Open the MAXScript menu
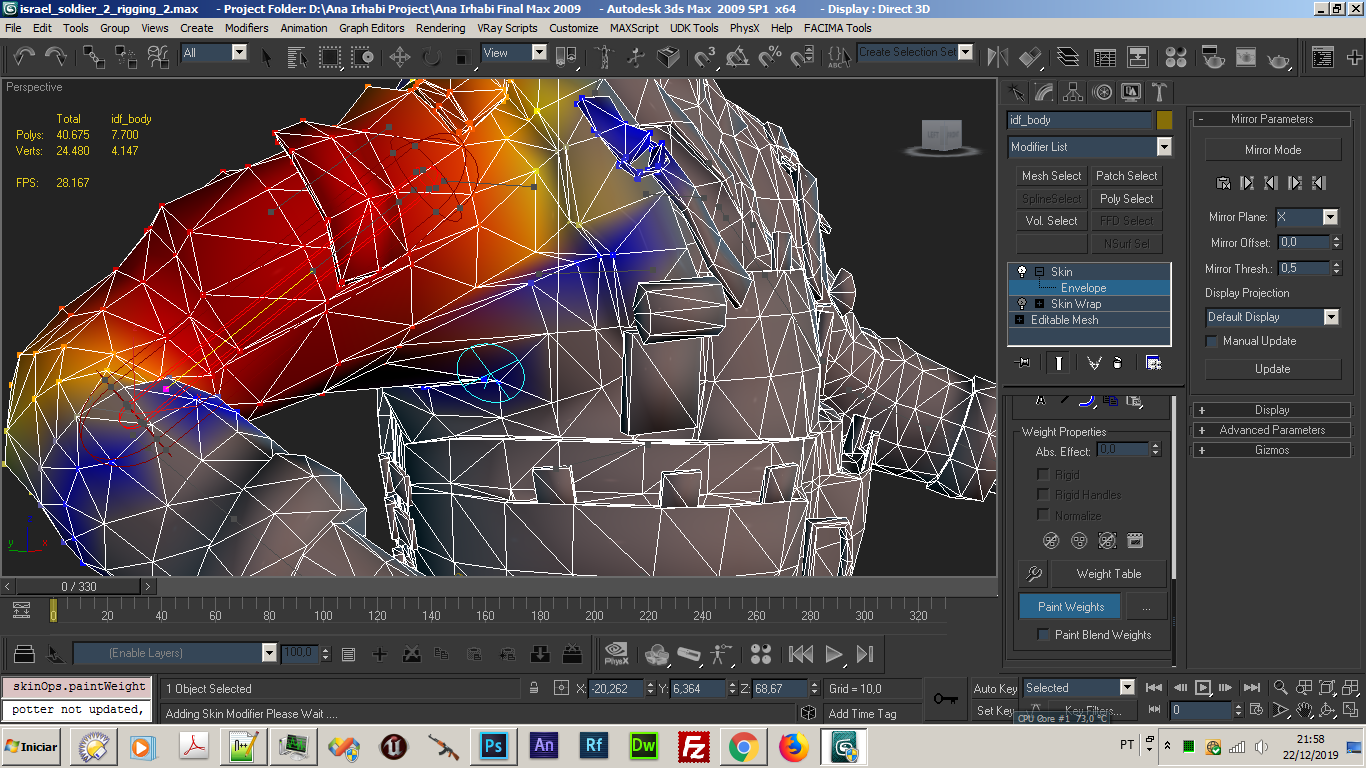1366x768 pixels. (x=634, y=28)
